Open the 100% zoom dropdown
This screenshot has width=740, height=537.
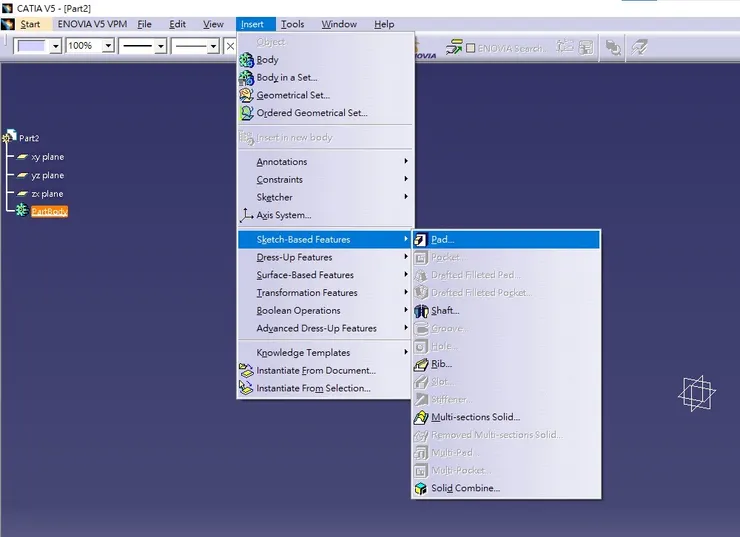click(109, 46)
